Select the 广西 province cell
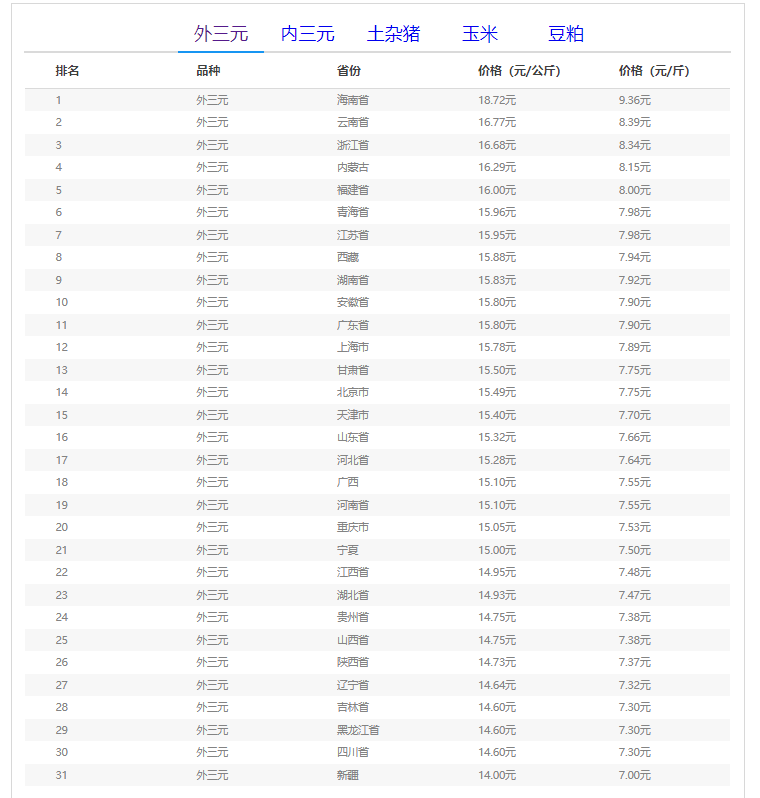Image resolution: width=760 pixels, height=798 pixels. point(348,482)
